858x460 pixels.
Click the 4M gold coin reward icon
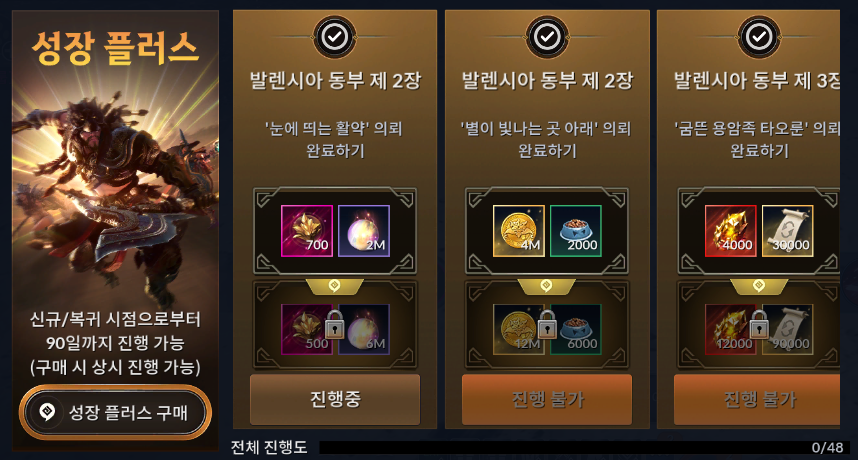click(519, 231)
